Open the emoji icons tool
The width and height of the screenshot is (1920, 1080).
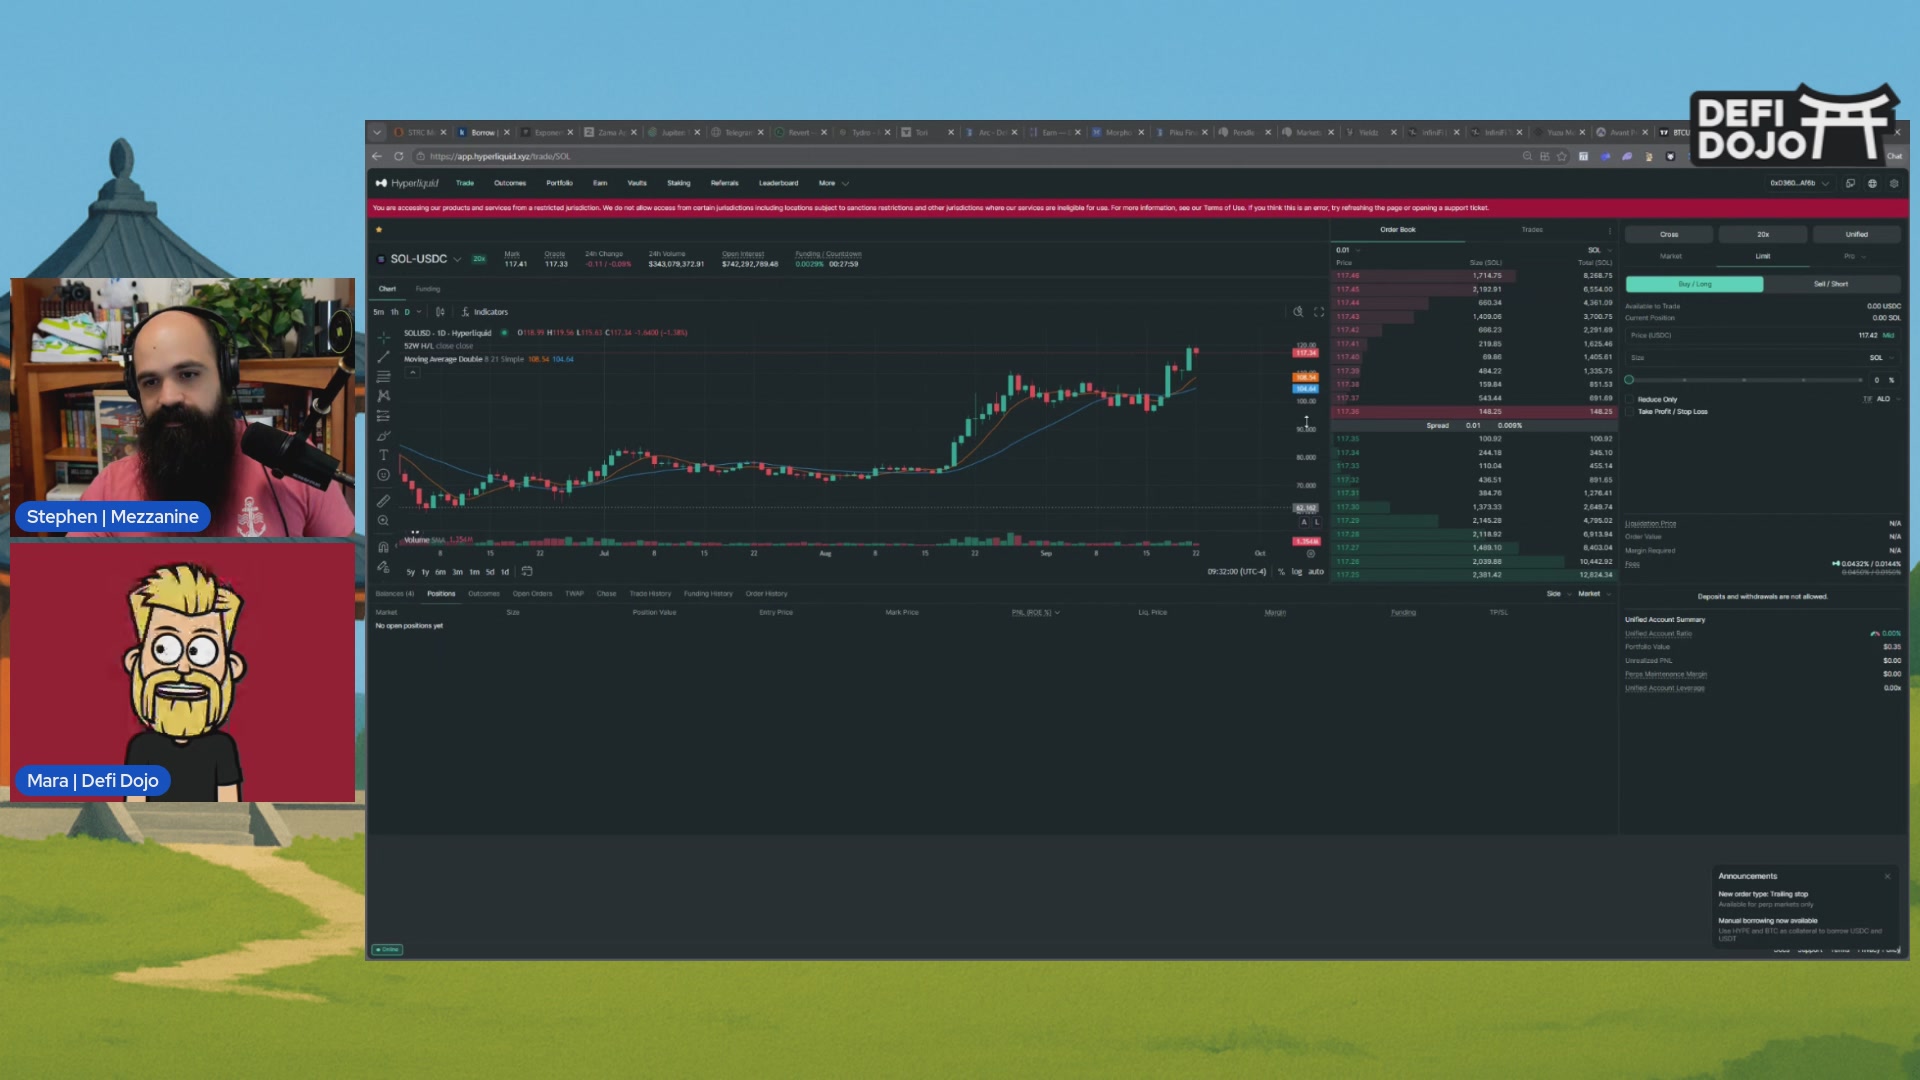(x=383, y=475)
